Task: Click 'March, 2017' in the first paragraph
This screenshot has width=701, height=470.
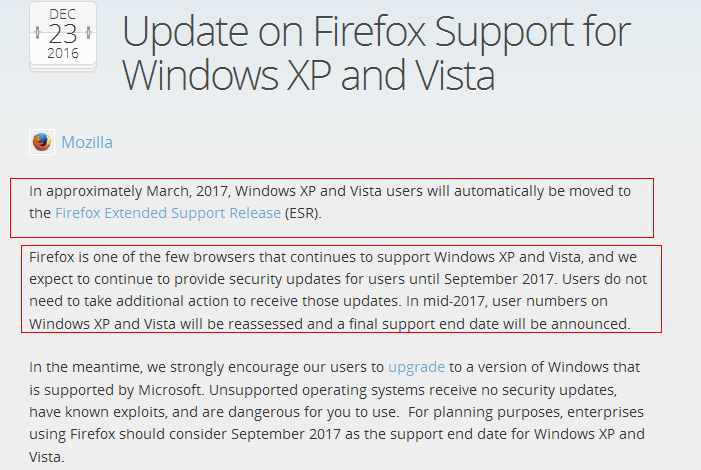Action: pyautogui.click(x=188, y=191)
